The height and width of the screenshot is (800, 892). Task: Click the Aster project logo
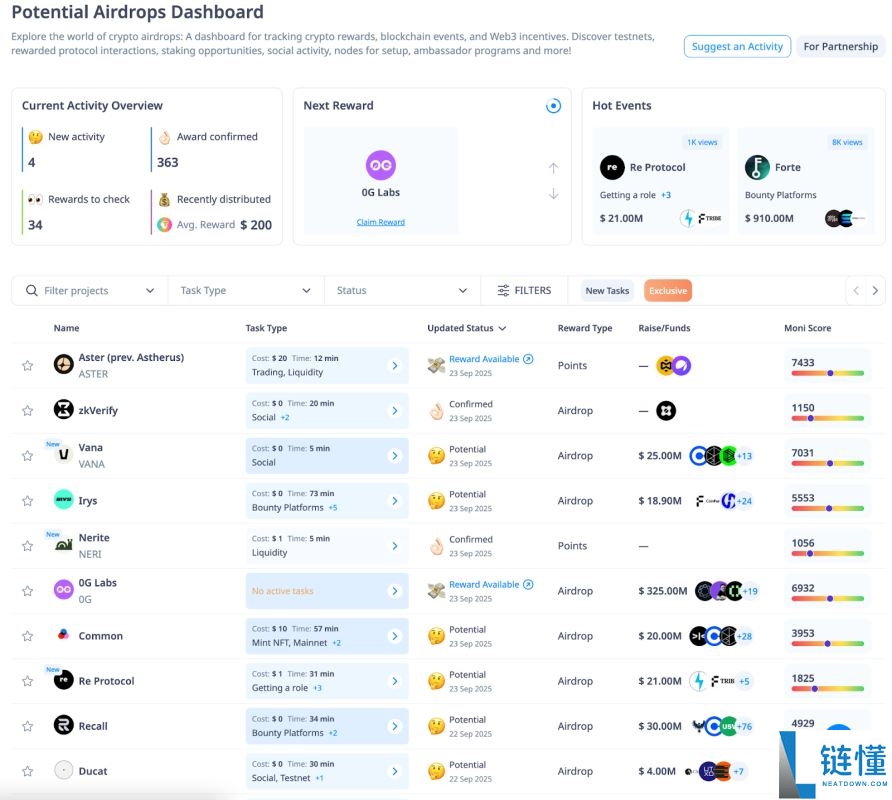(64, 364)
